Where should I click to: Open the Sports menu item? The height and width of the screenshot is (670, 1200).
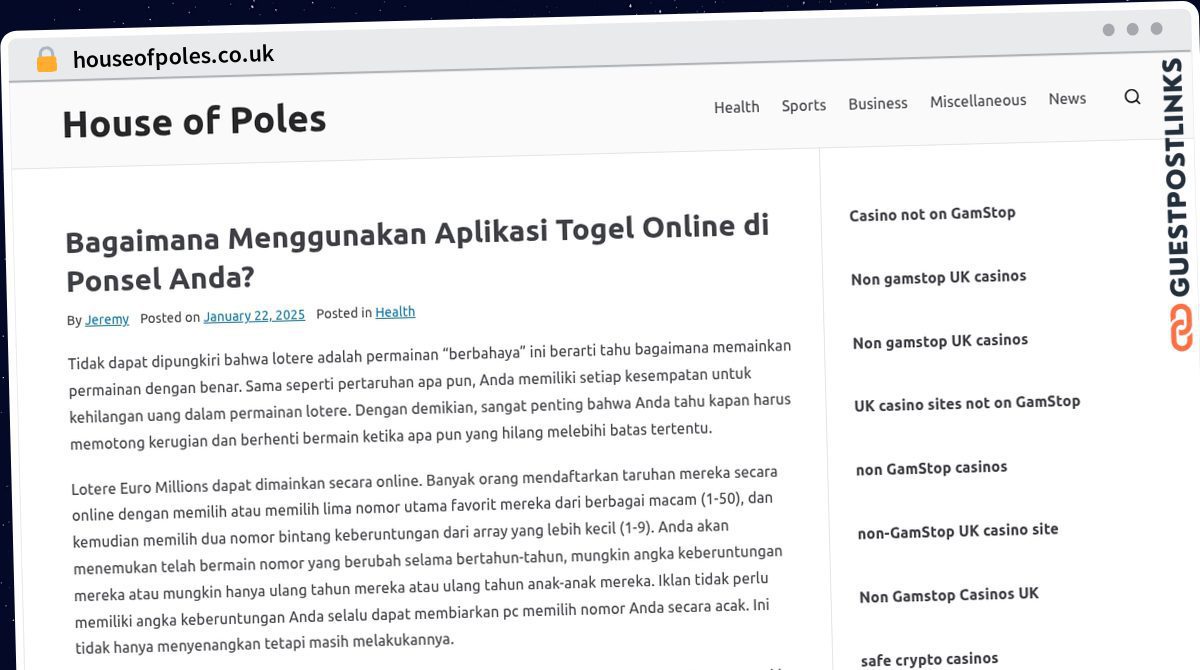click(803, 105)
